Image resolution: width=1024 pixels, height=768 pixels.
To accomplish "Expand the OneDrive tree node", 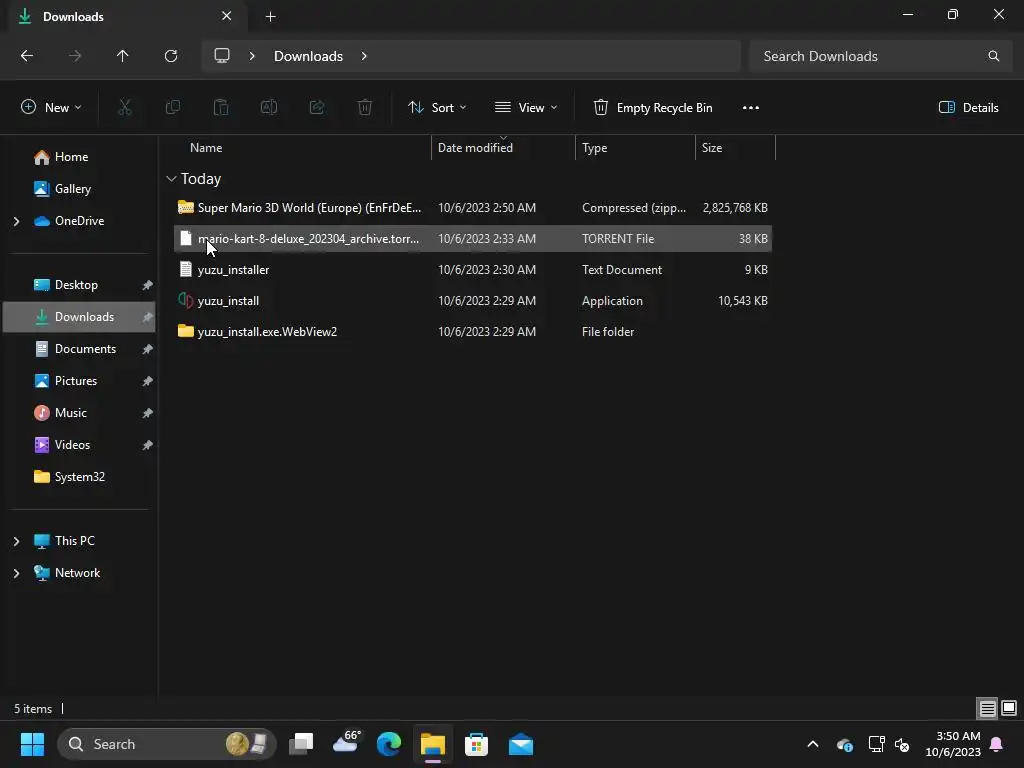I will click(16, 221).
